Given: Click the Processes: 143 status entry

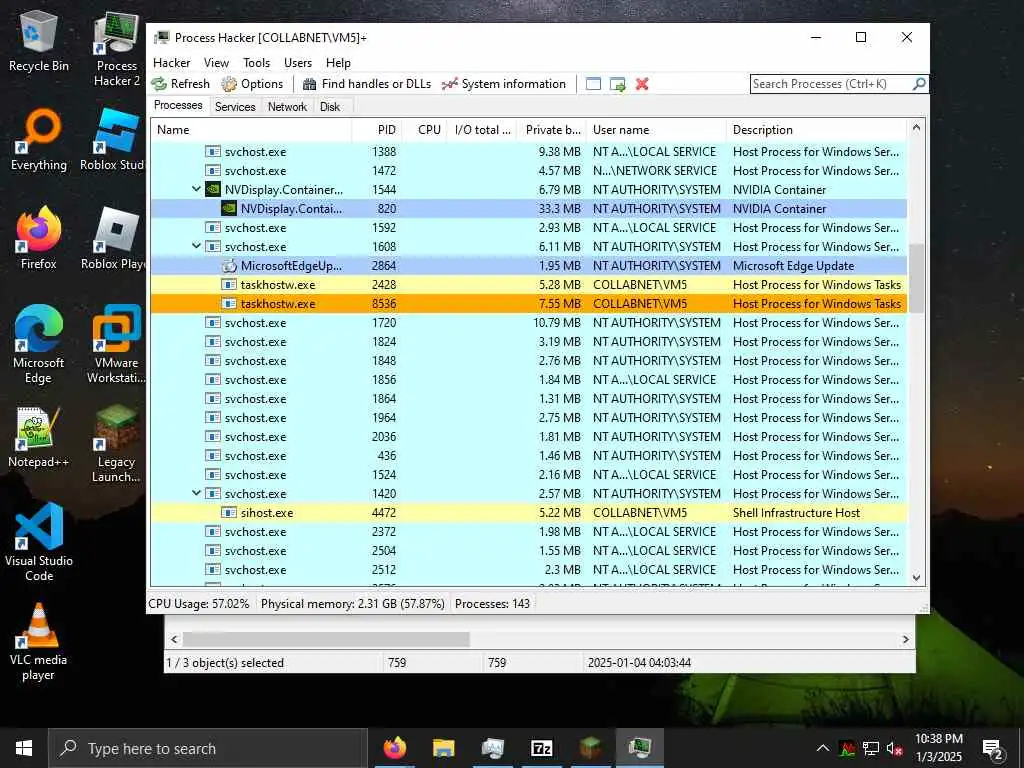Looking at the screenshot, I should 492,603.
